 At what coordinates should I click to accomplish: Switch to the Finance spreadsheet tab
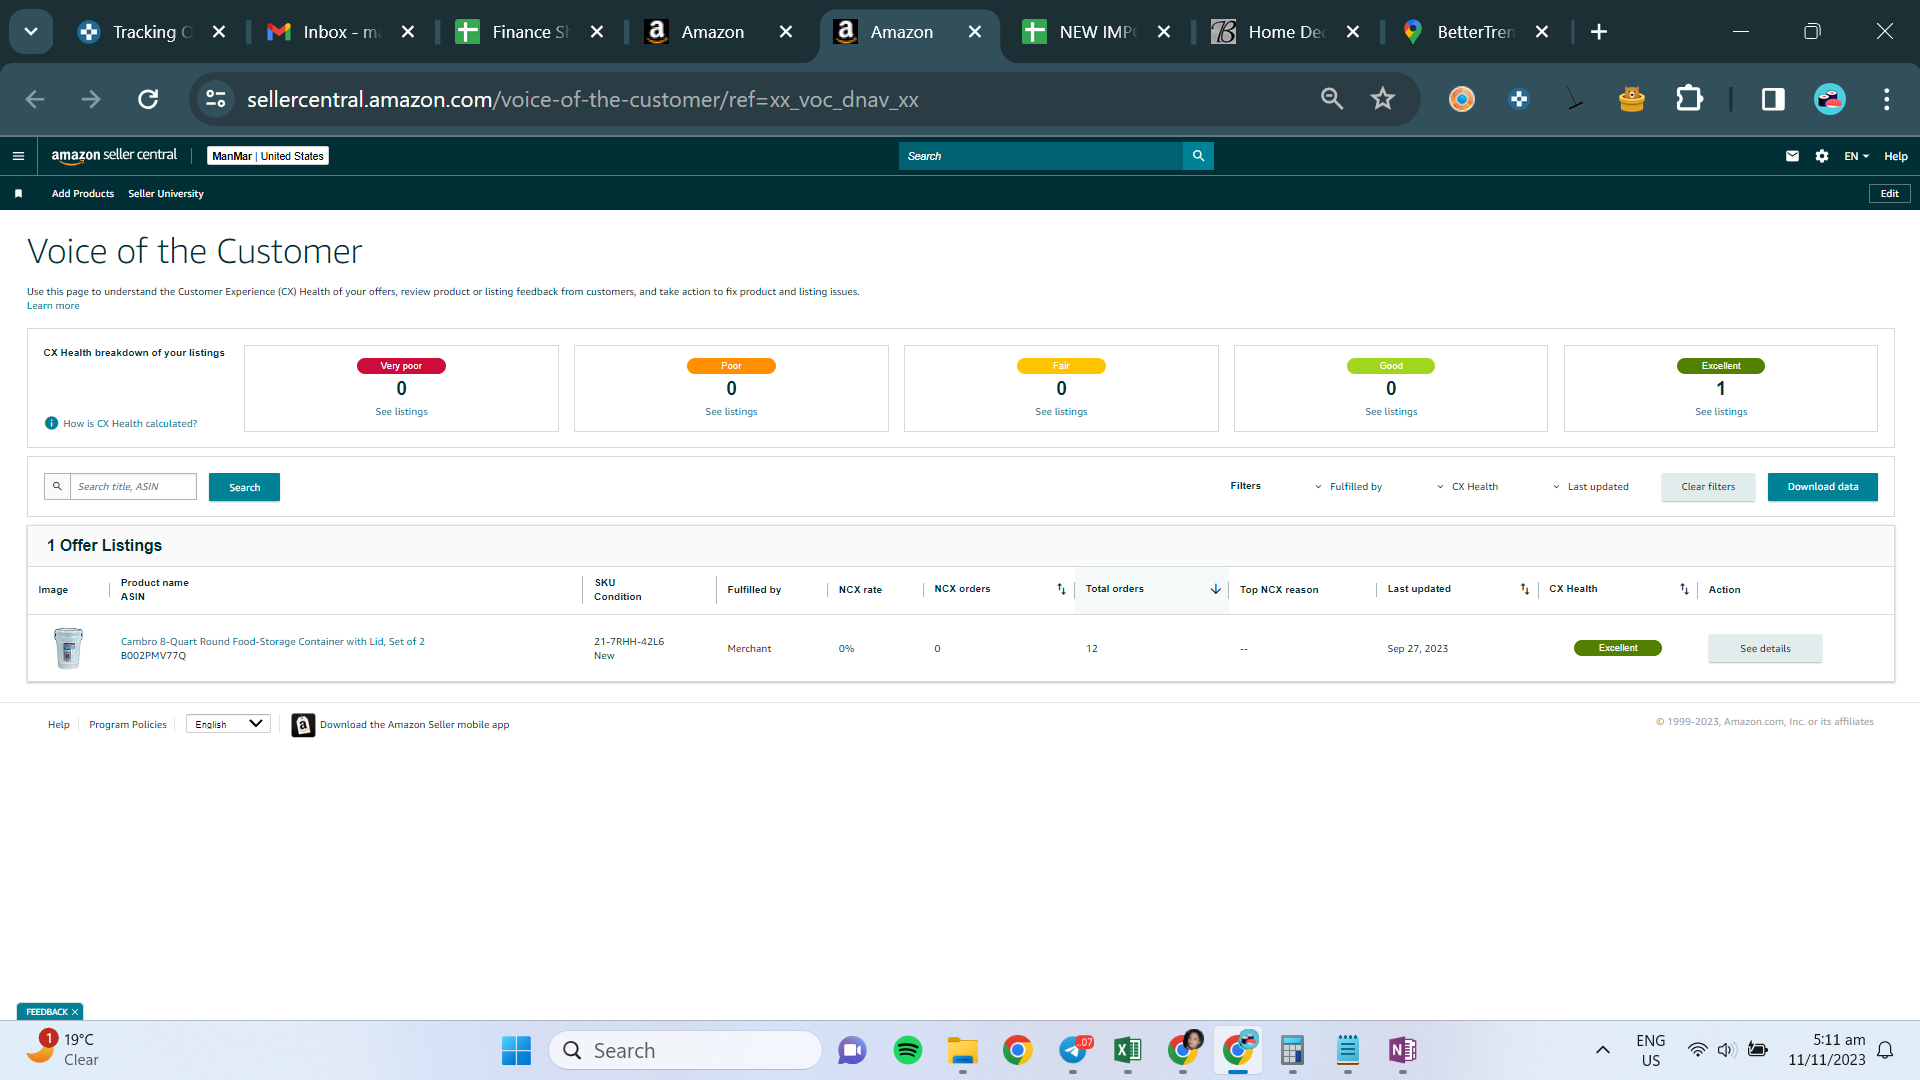530,32
